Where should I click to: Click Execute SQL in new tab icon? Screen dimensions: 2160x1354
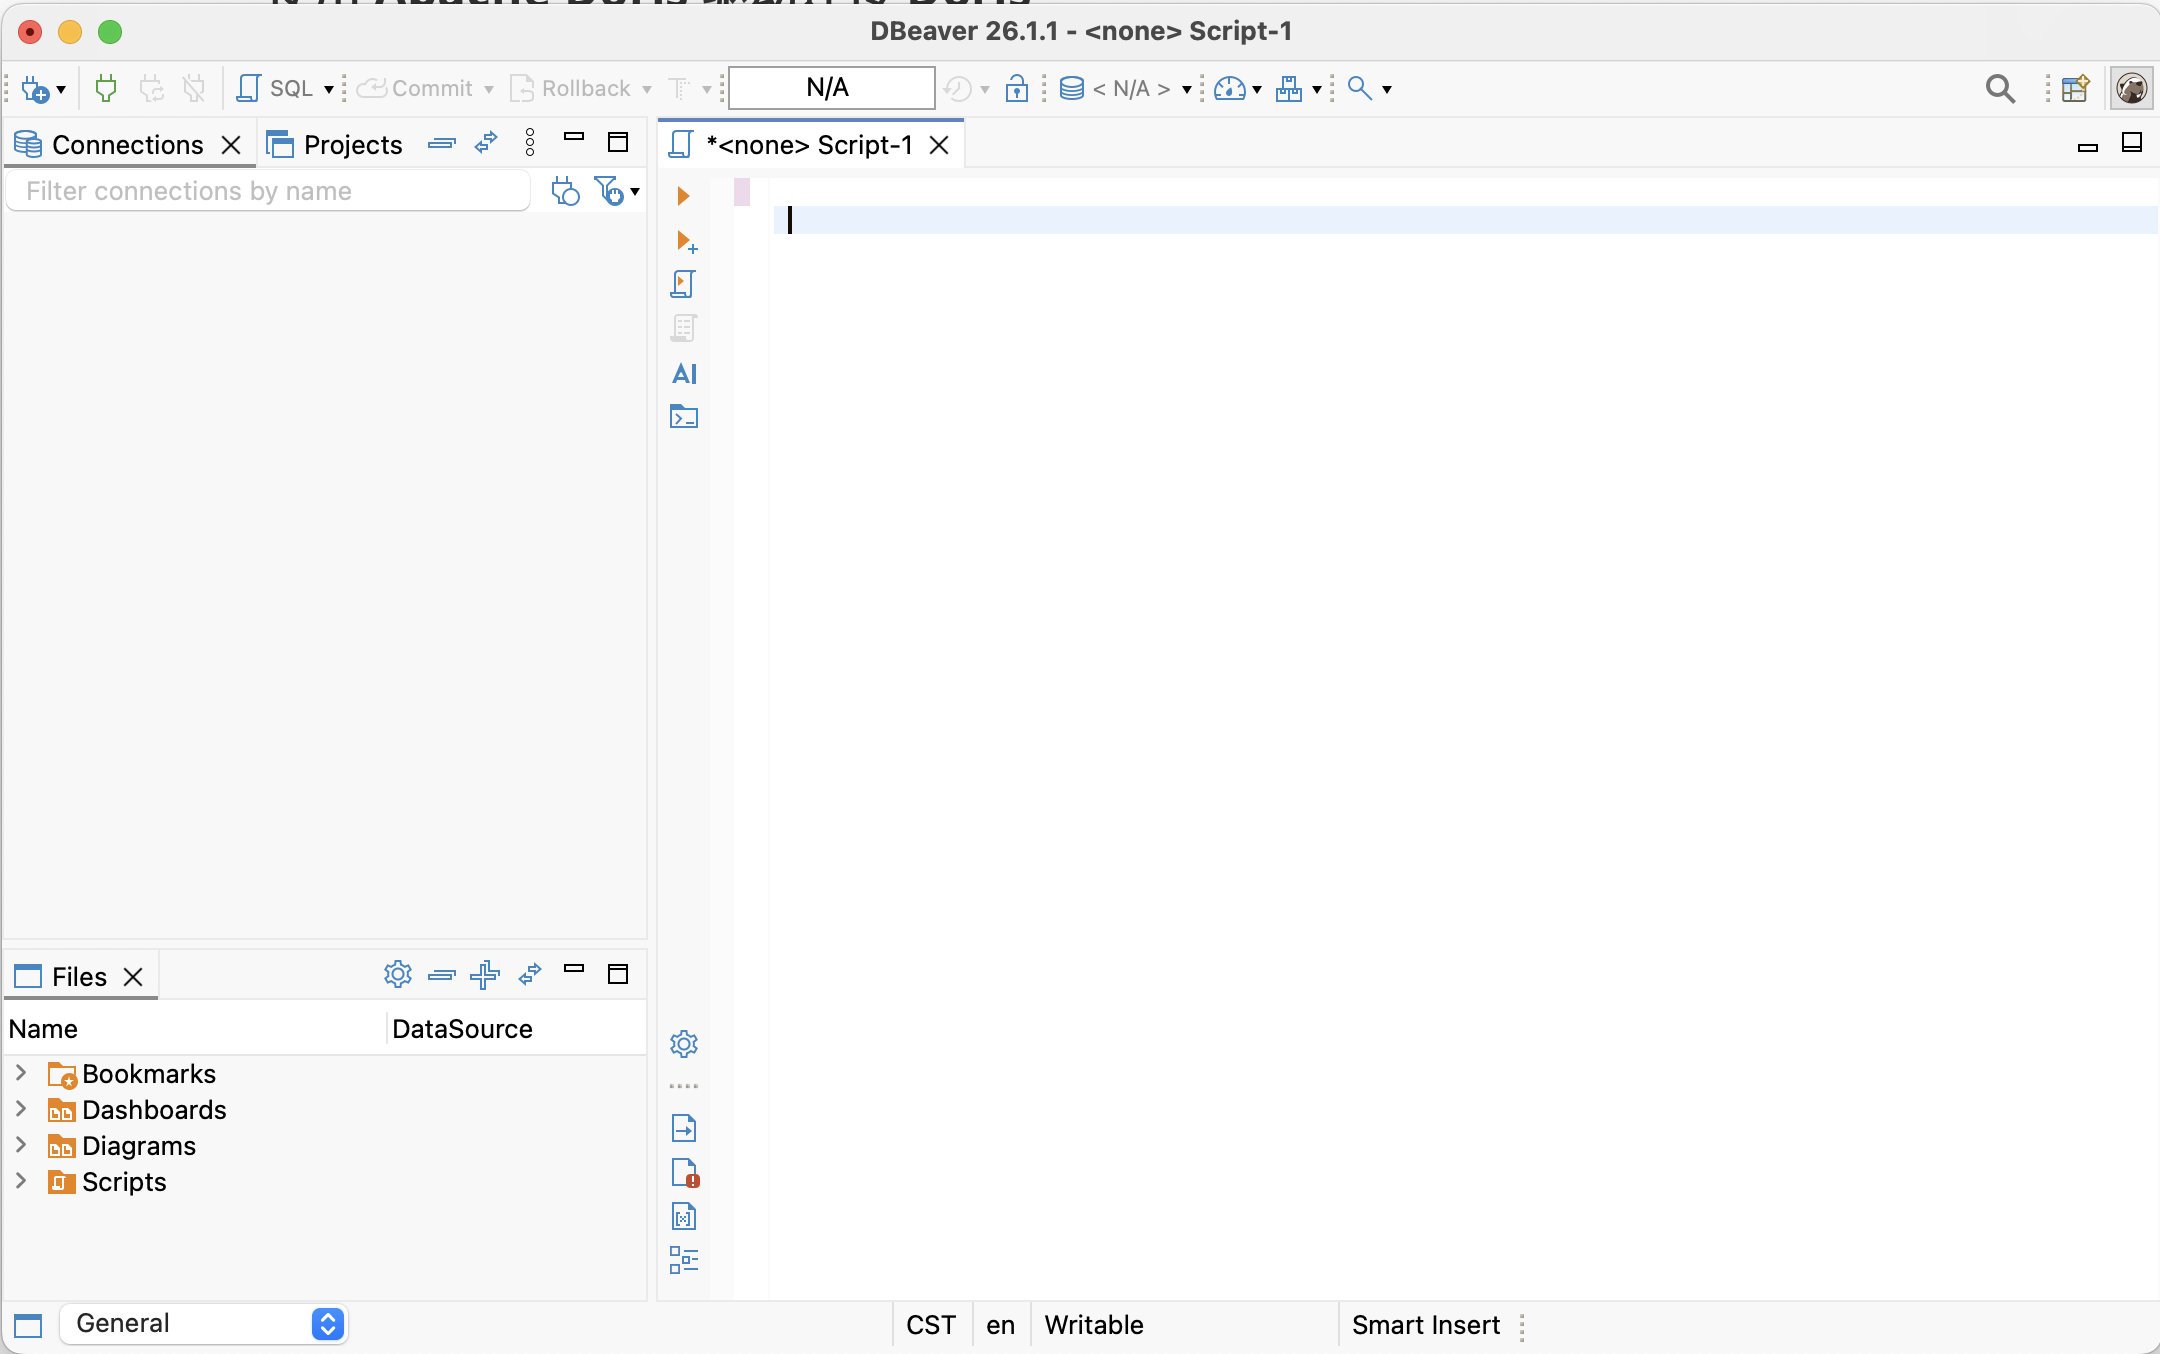(x=686, y=241)
